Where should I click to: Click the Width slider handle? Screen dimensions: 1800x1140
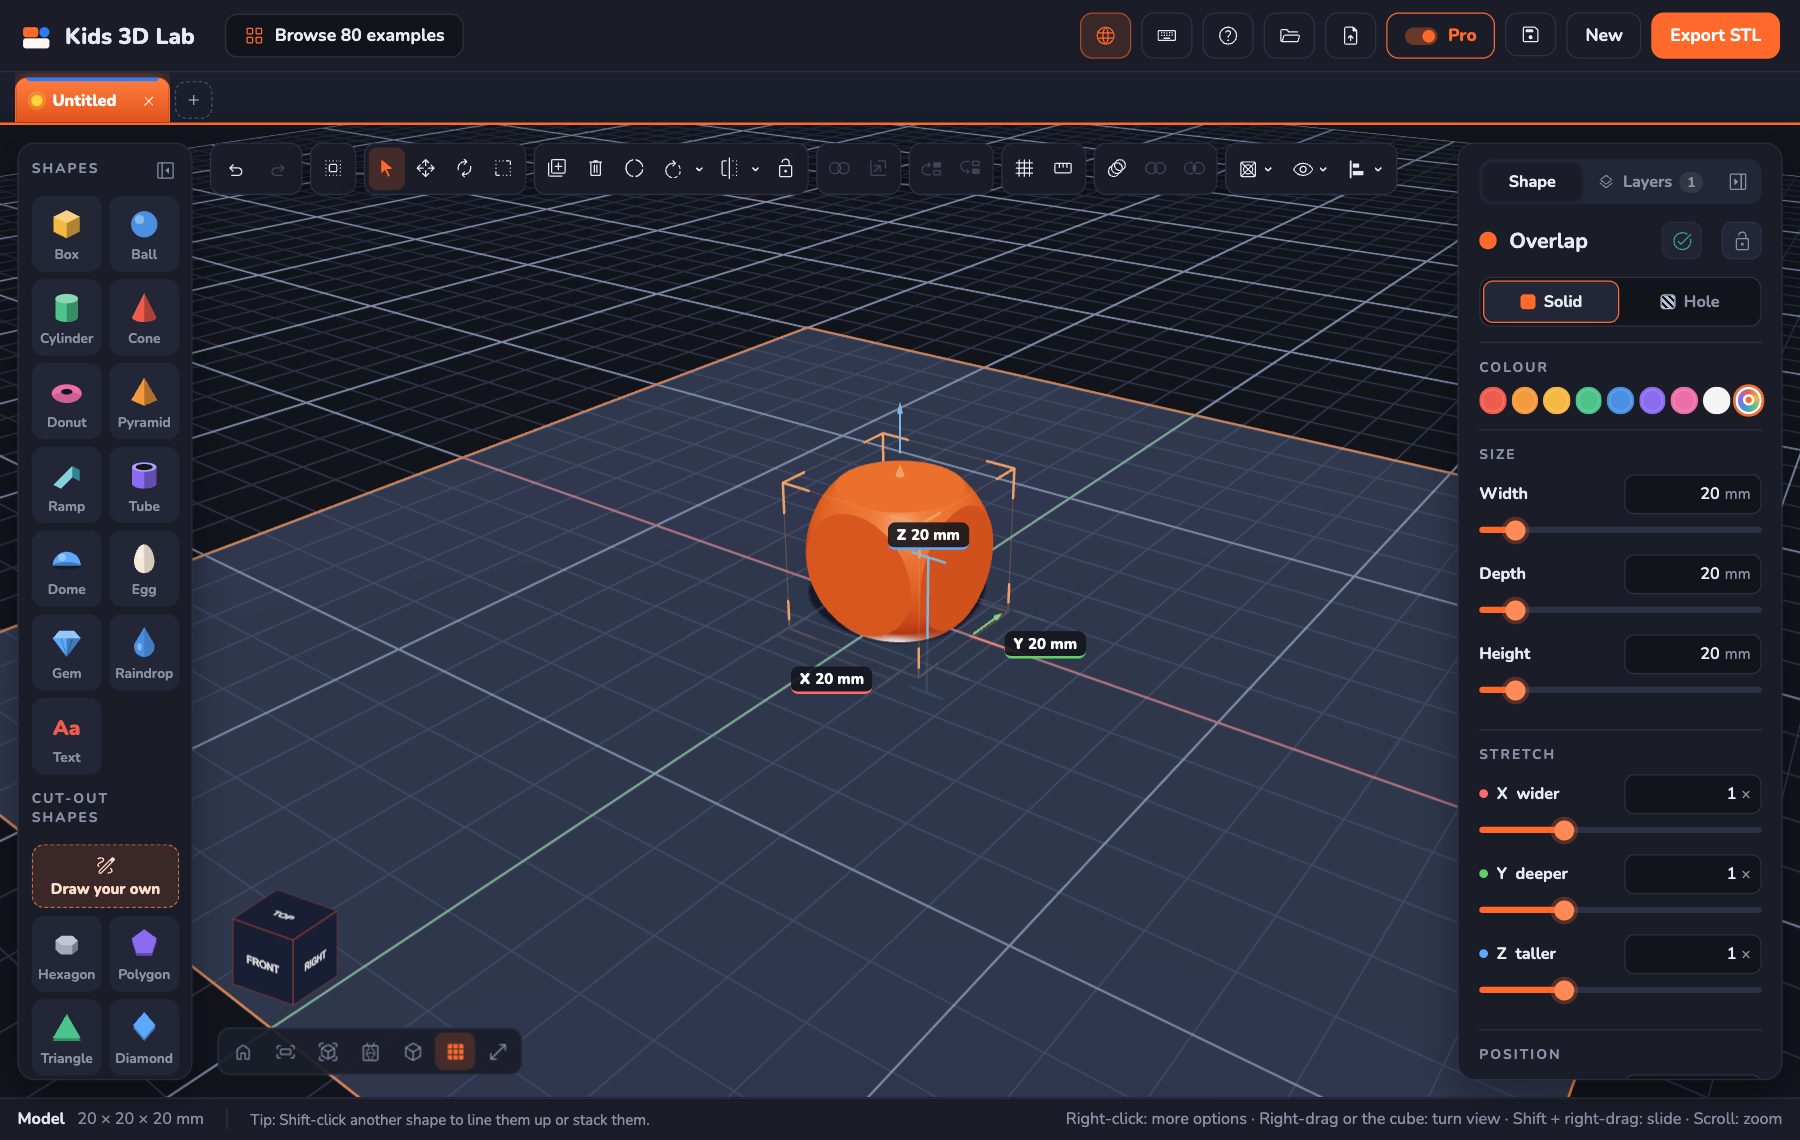click(1515, 531)
